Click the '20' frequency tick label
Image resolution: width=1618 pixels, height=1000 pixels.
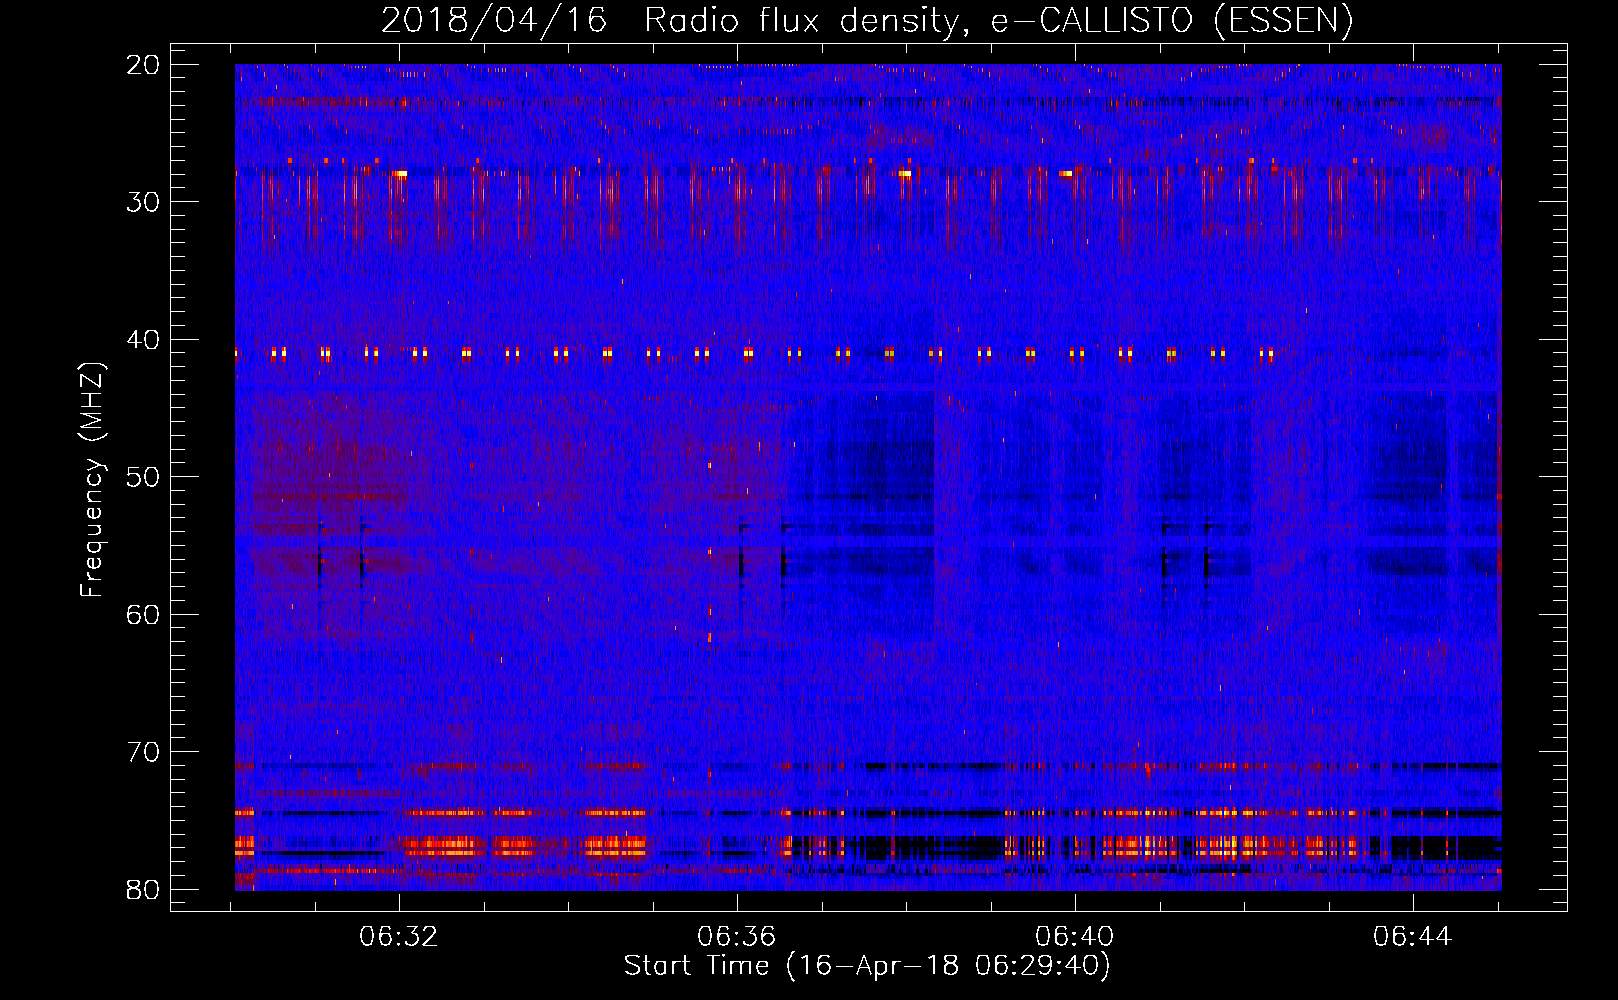(x=143, y=65)
